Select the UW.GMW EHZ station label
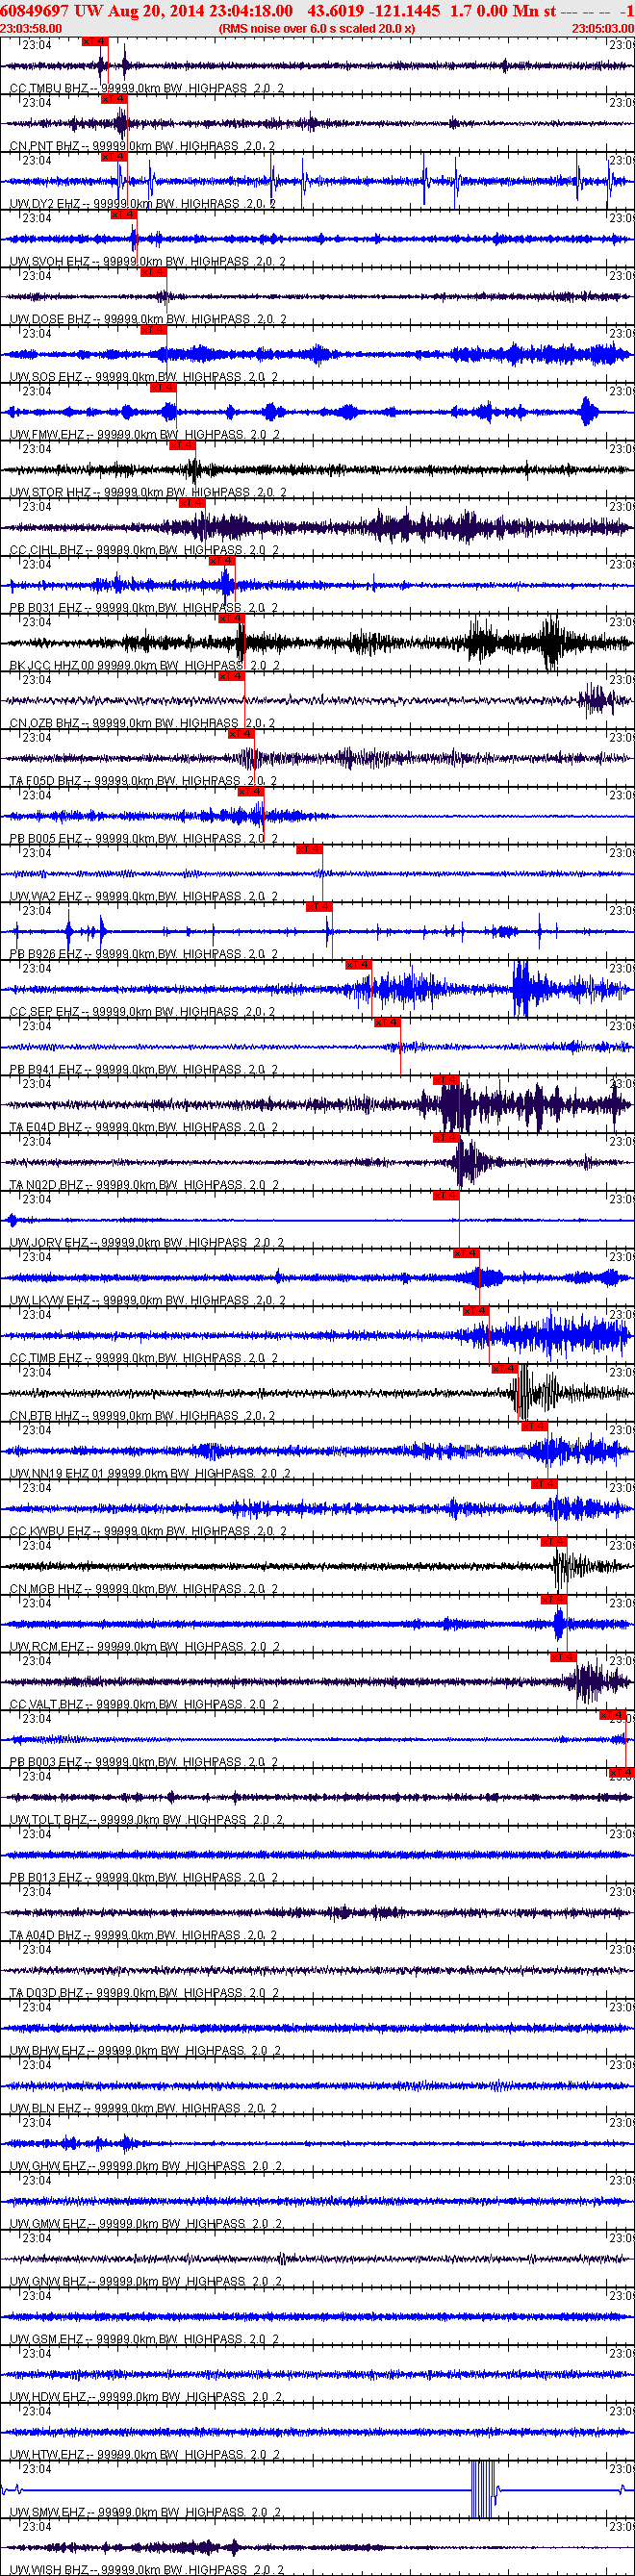Image resolution: width=635 pixels, height=2576 pixels. (146, 2224)
